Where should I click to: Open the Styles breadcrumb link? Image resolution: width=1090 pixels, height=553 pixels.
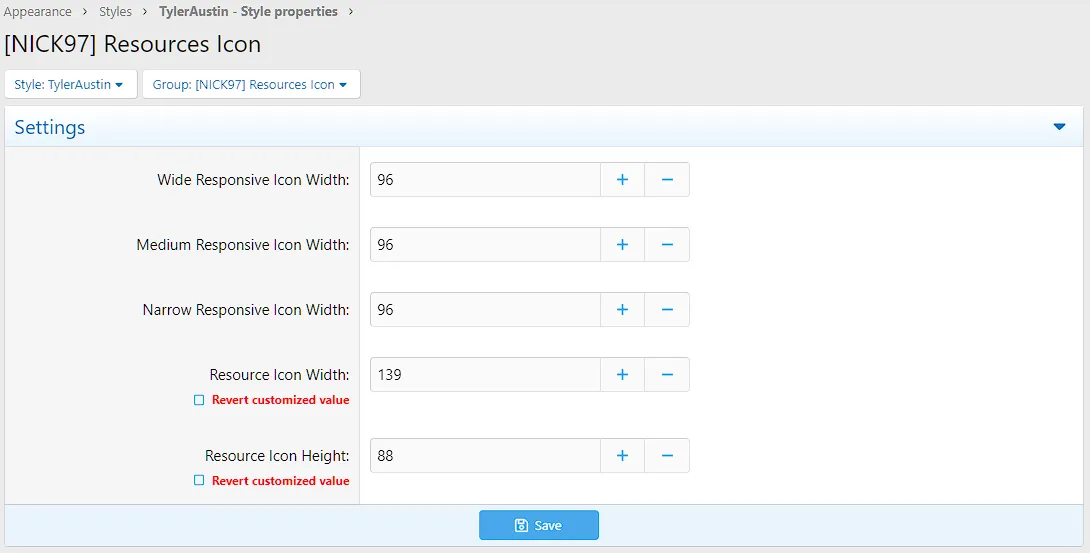tap(116, 12)
